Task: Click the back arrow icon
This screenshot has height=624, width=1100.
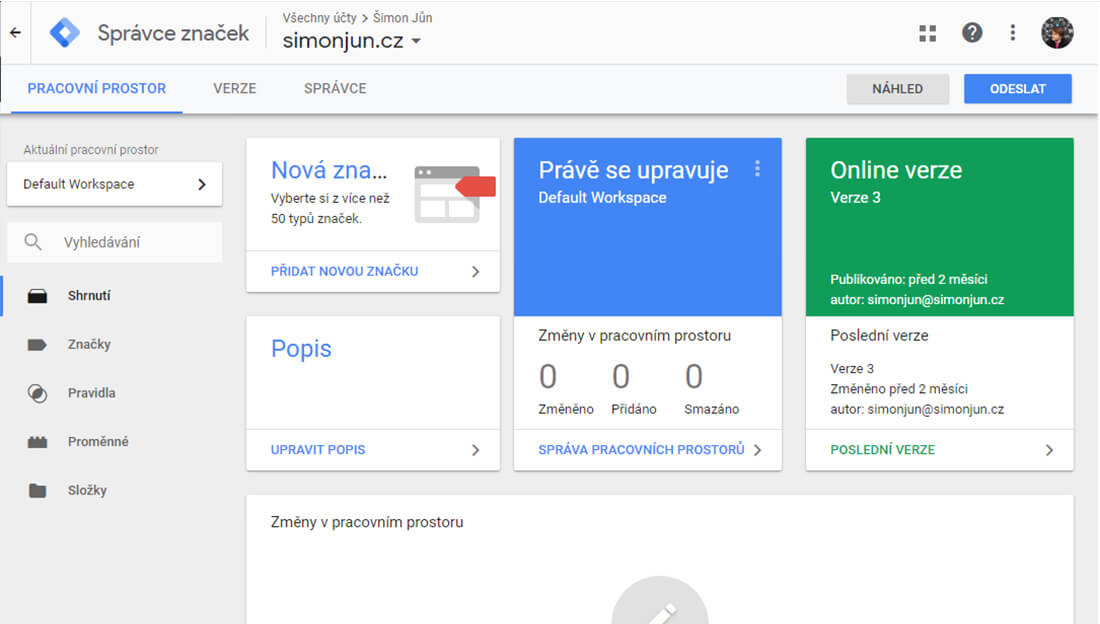Action: pyautogui.click(x=15, y=32)
